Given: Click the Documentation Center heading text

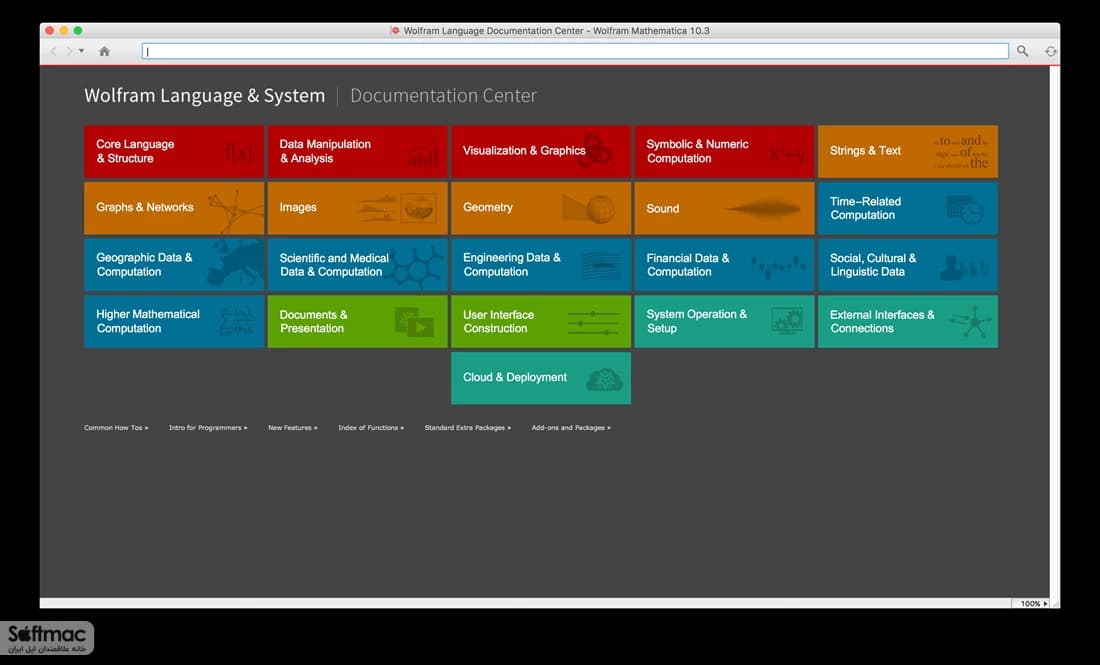Looking at the screenshot, I should point(443,95).
